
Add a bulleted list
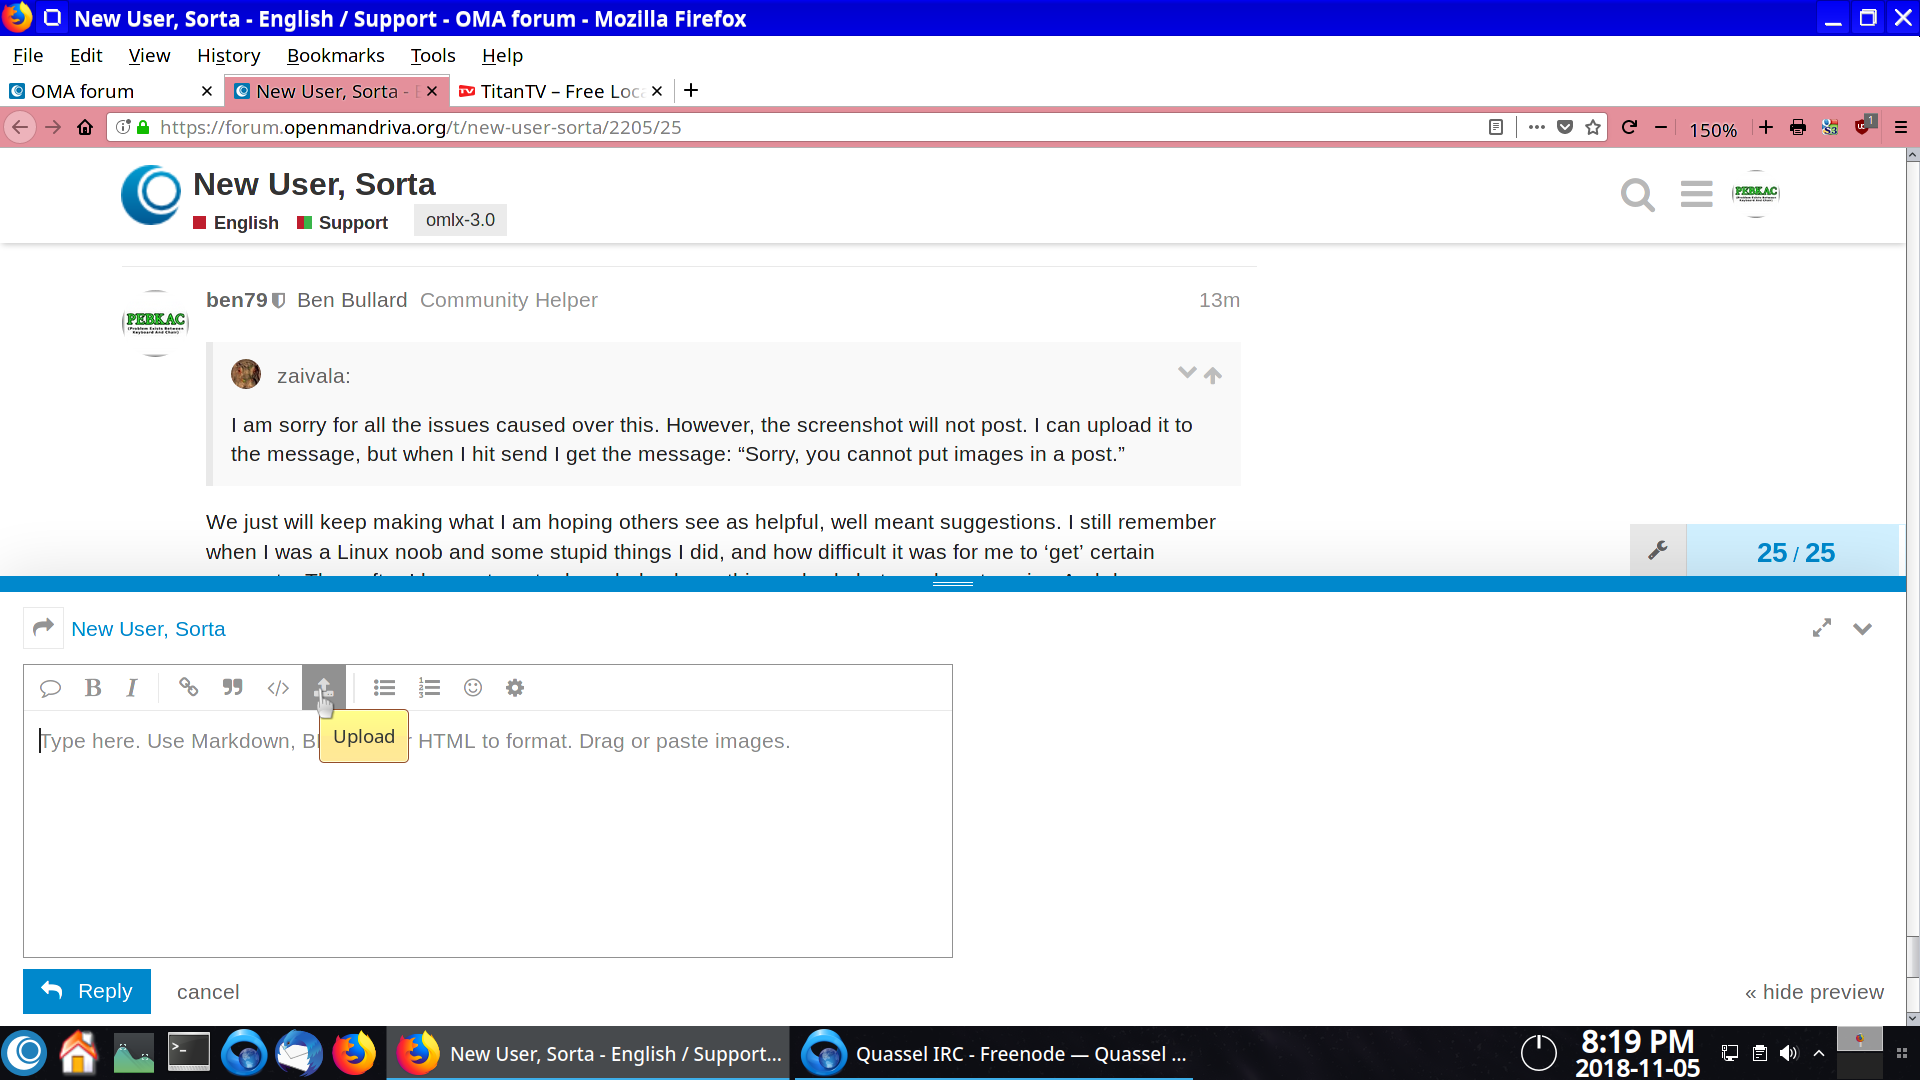tap(384, 688)
